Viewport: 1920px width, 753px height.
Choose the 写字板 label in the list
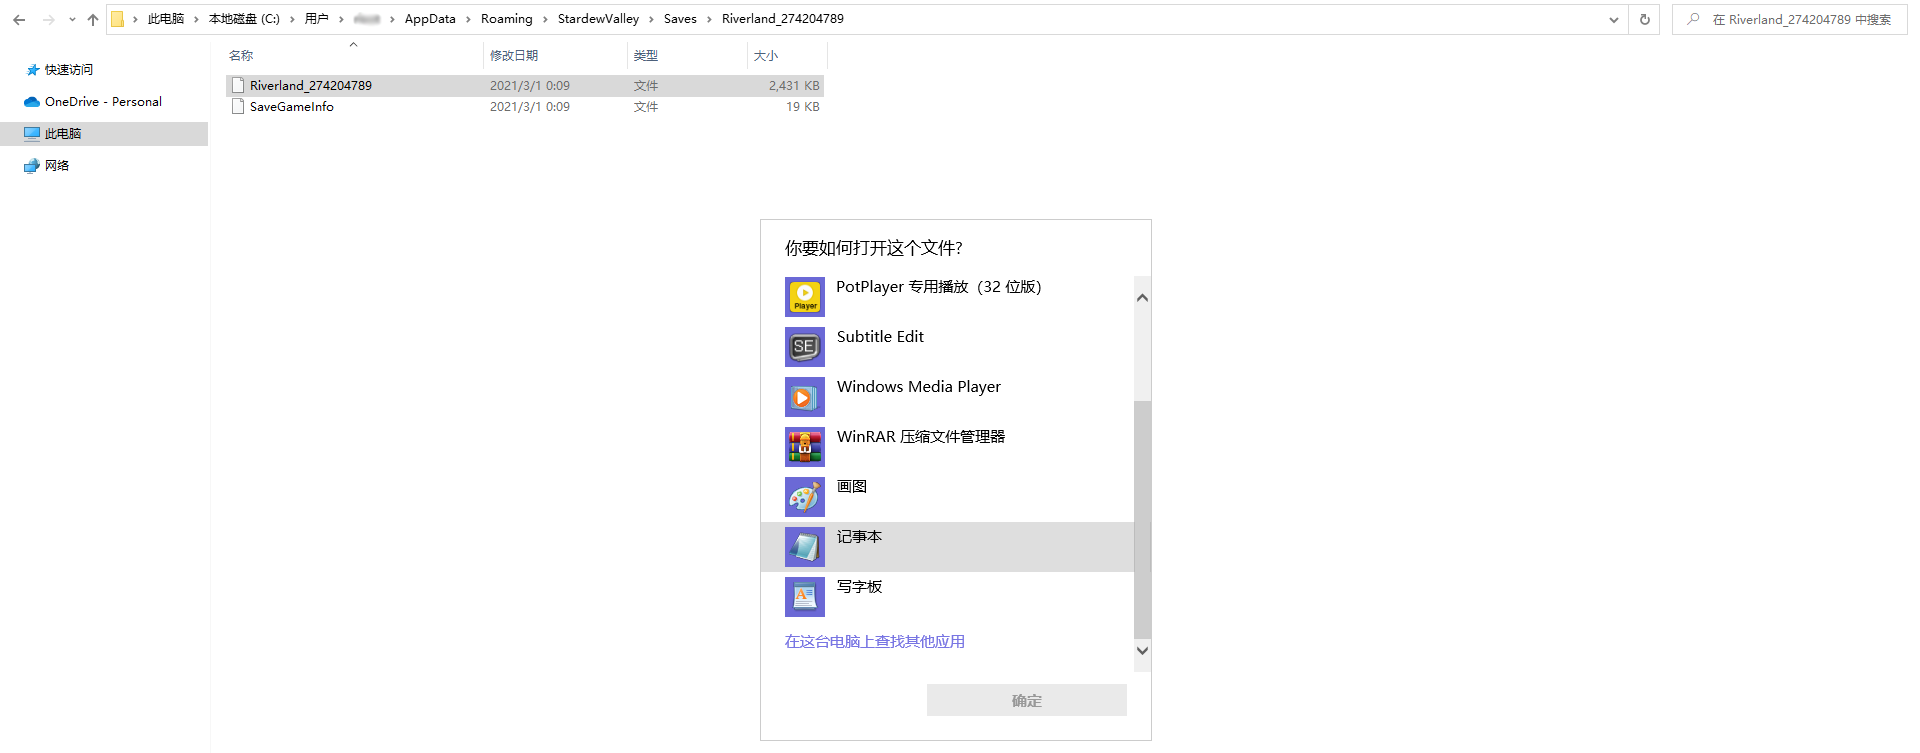[860, 587]
